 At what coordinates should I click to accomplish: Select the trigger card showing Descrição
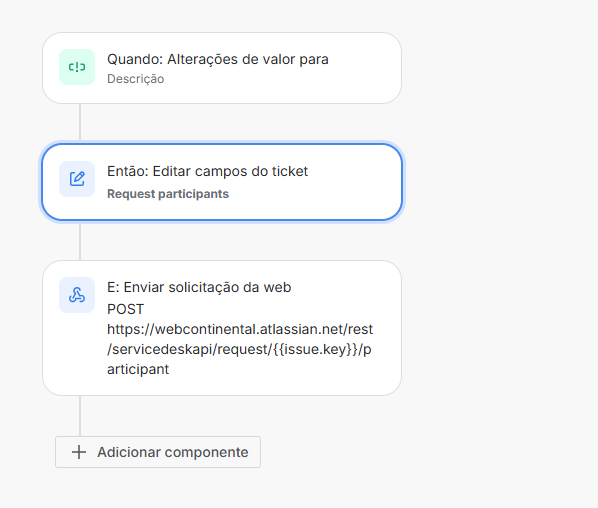point(222,68)
